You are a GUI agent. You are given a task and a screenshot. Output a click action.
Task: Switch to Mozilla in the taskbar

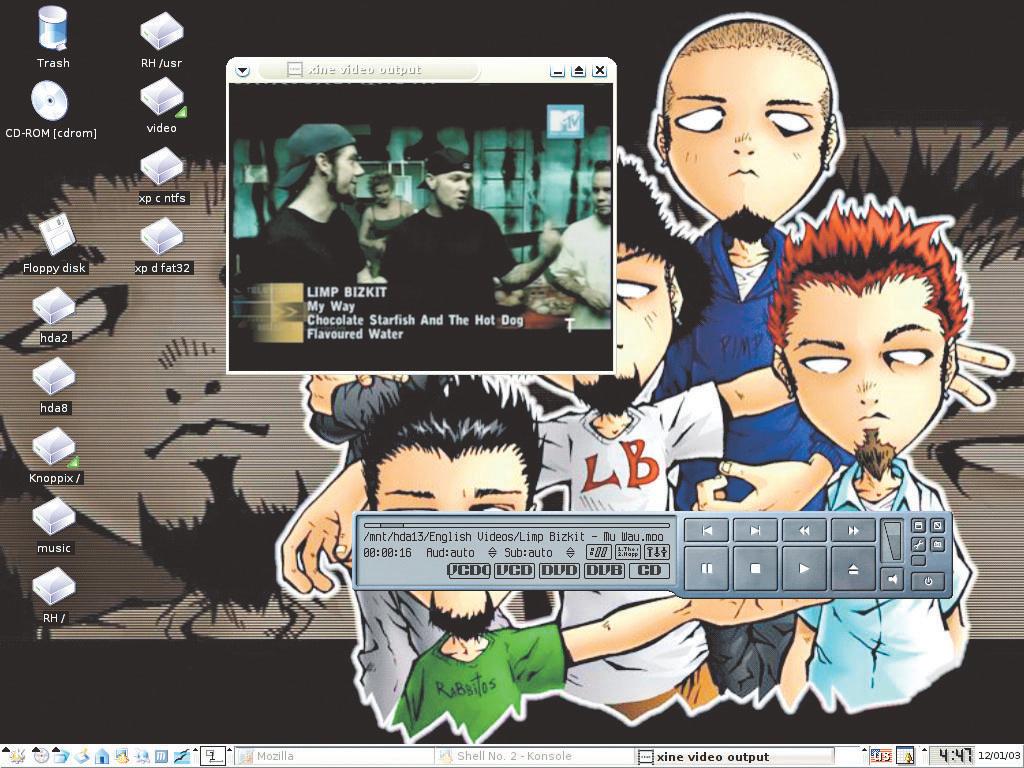pos(334,756)
